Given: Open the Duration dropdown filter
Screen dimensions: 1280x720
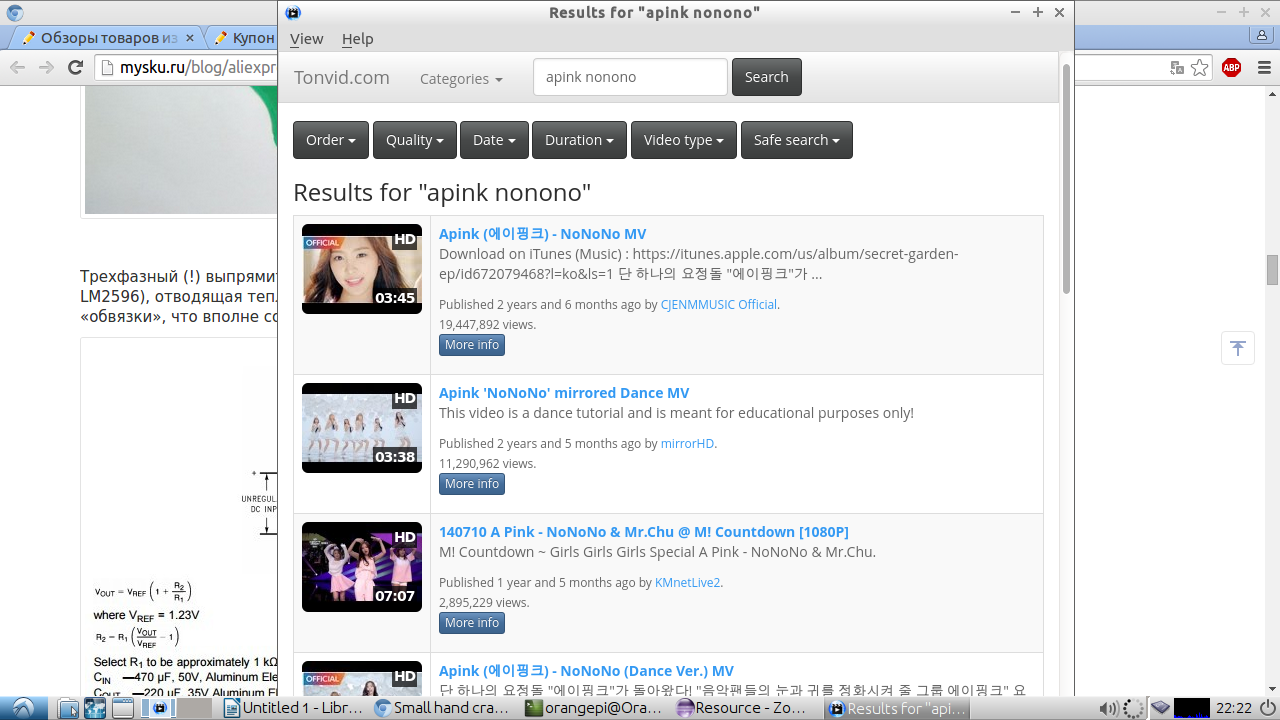Looking at the screenshot, I should click(x=579, y=140).
